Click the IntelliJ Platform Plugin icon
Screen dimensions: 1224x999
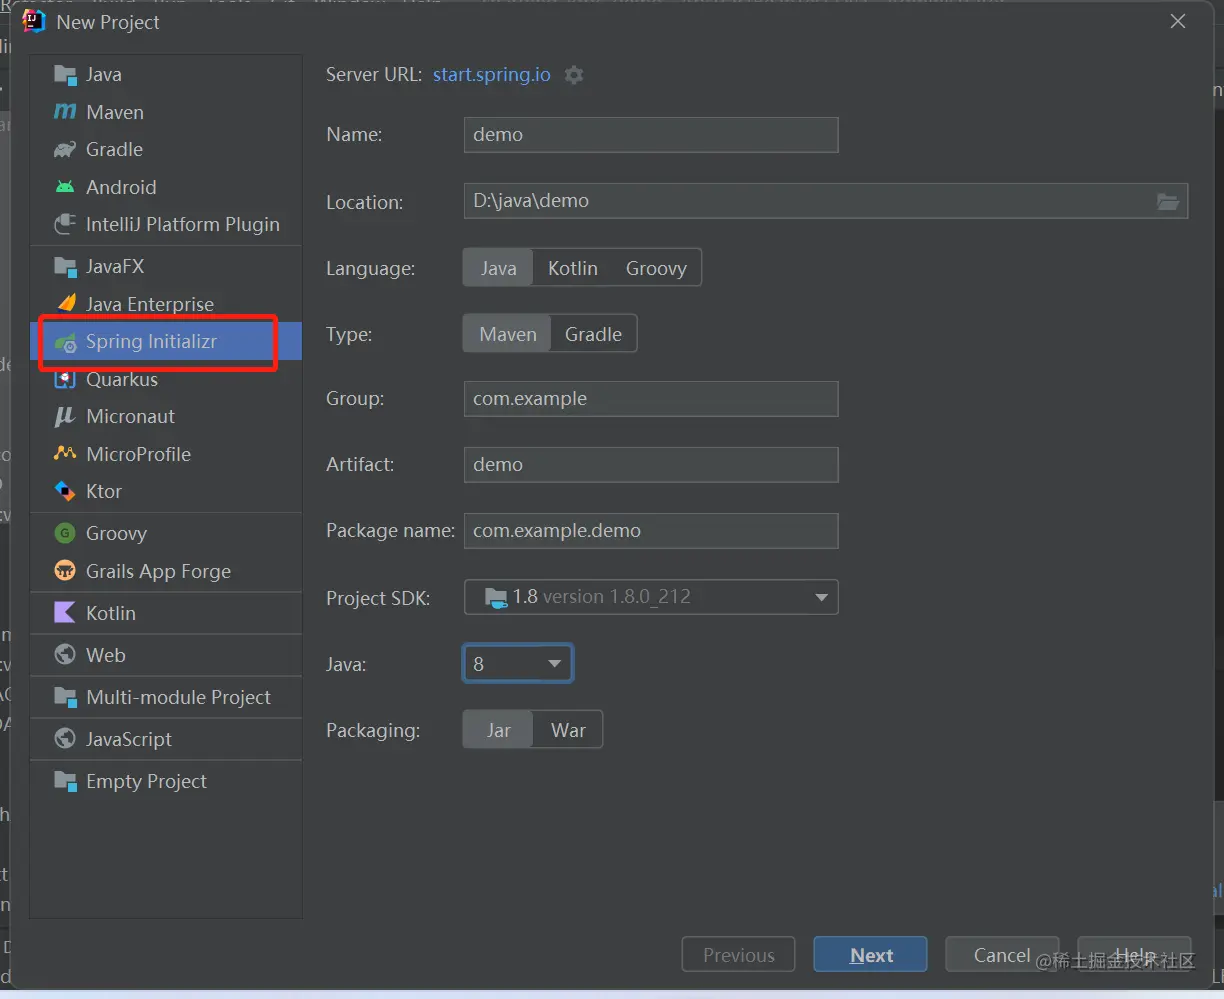pos(65,224)
